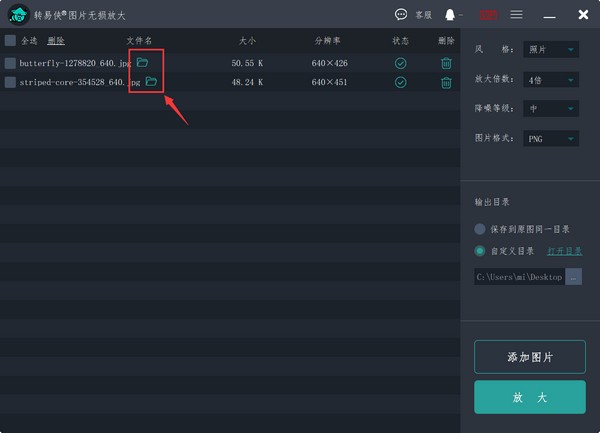600x433 pixels.
Task: Select 自定义目录 radio option
Action: click(480, 251)
